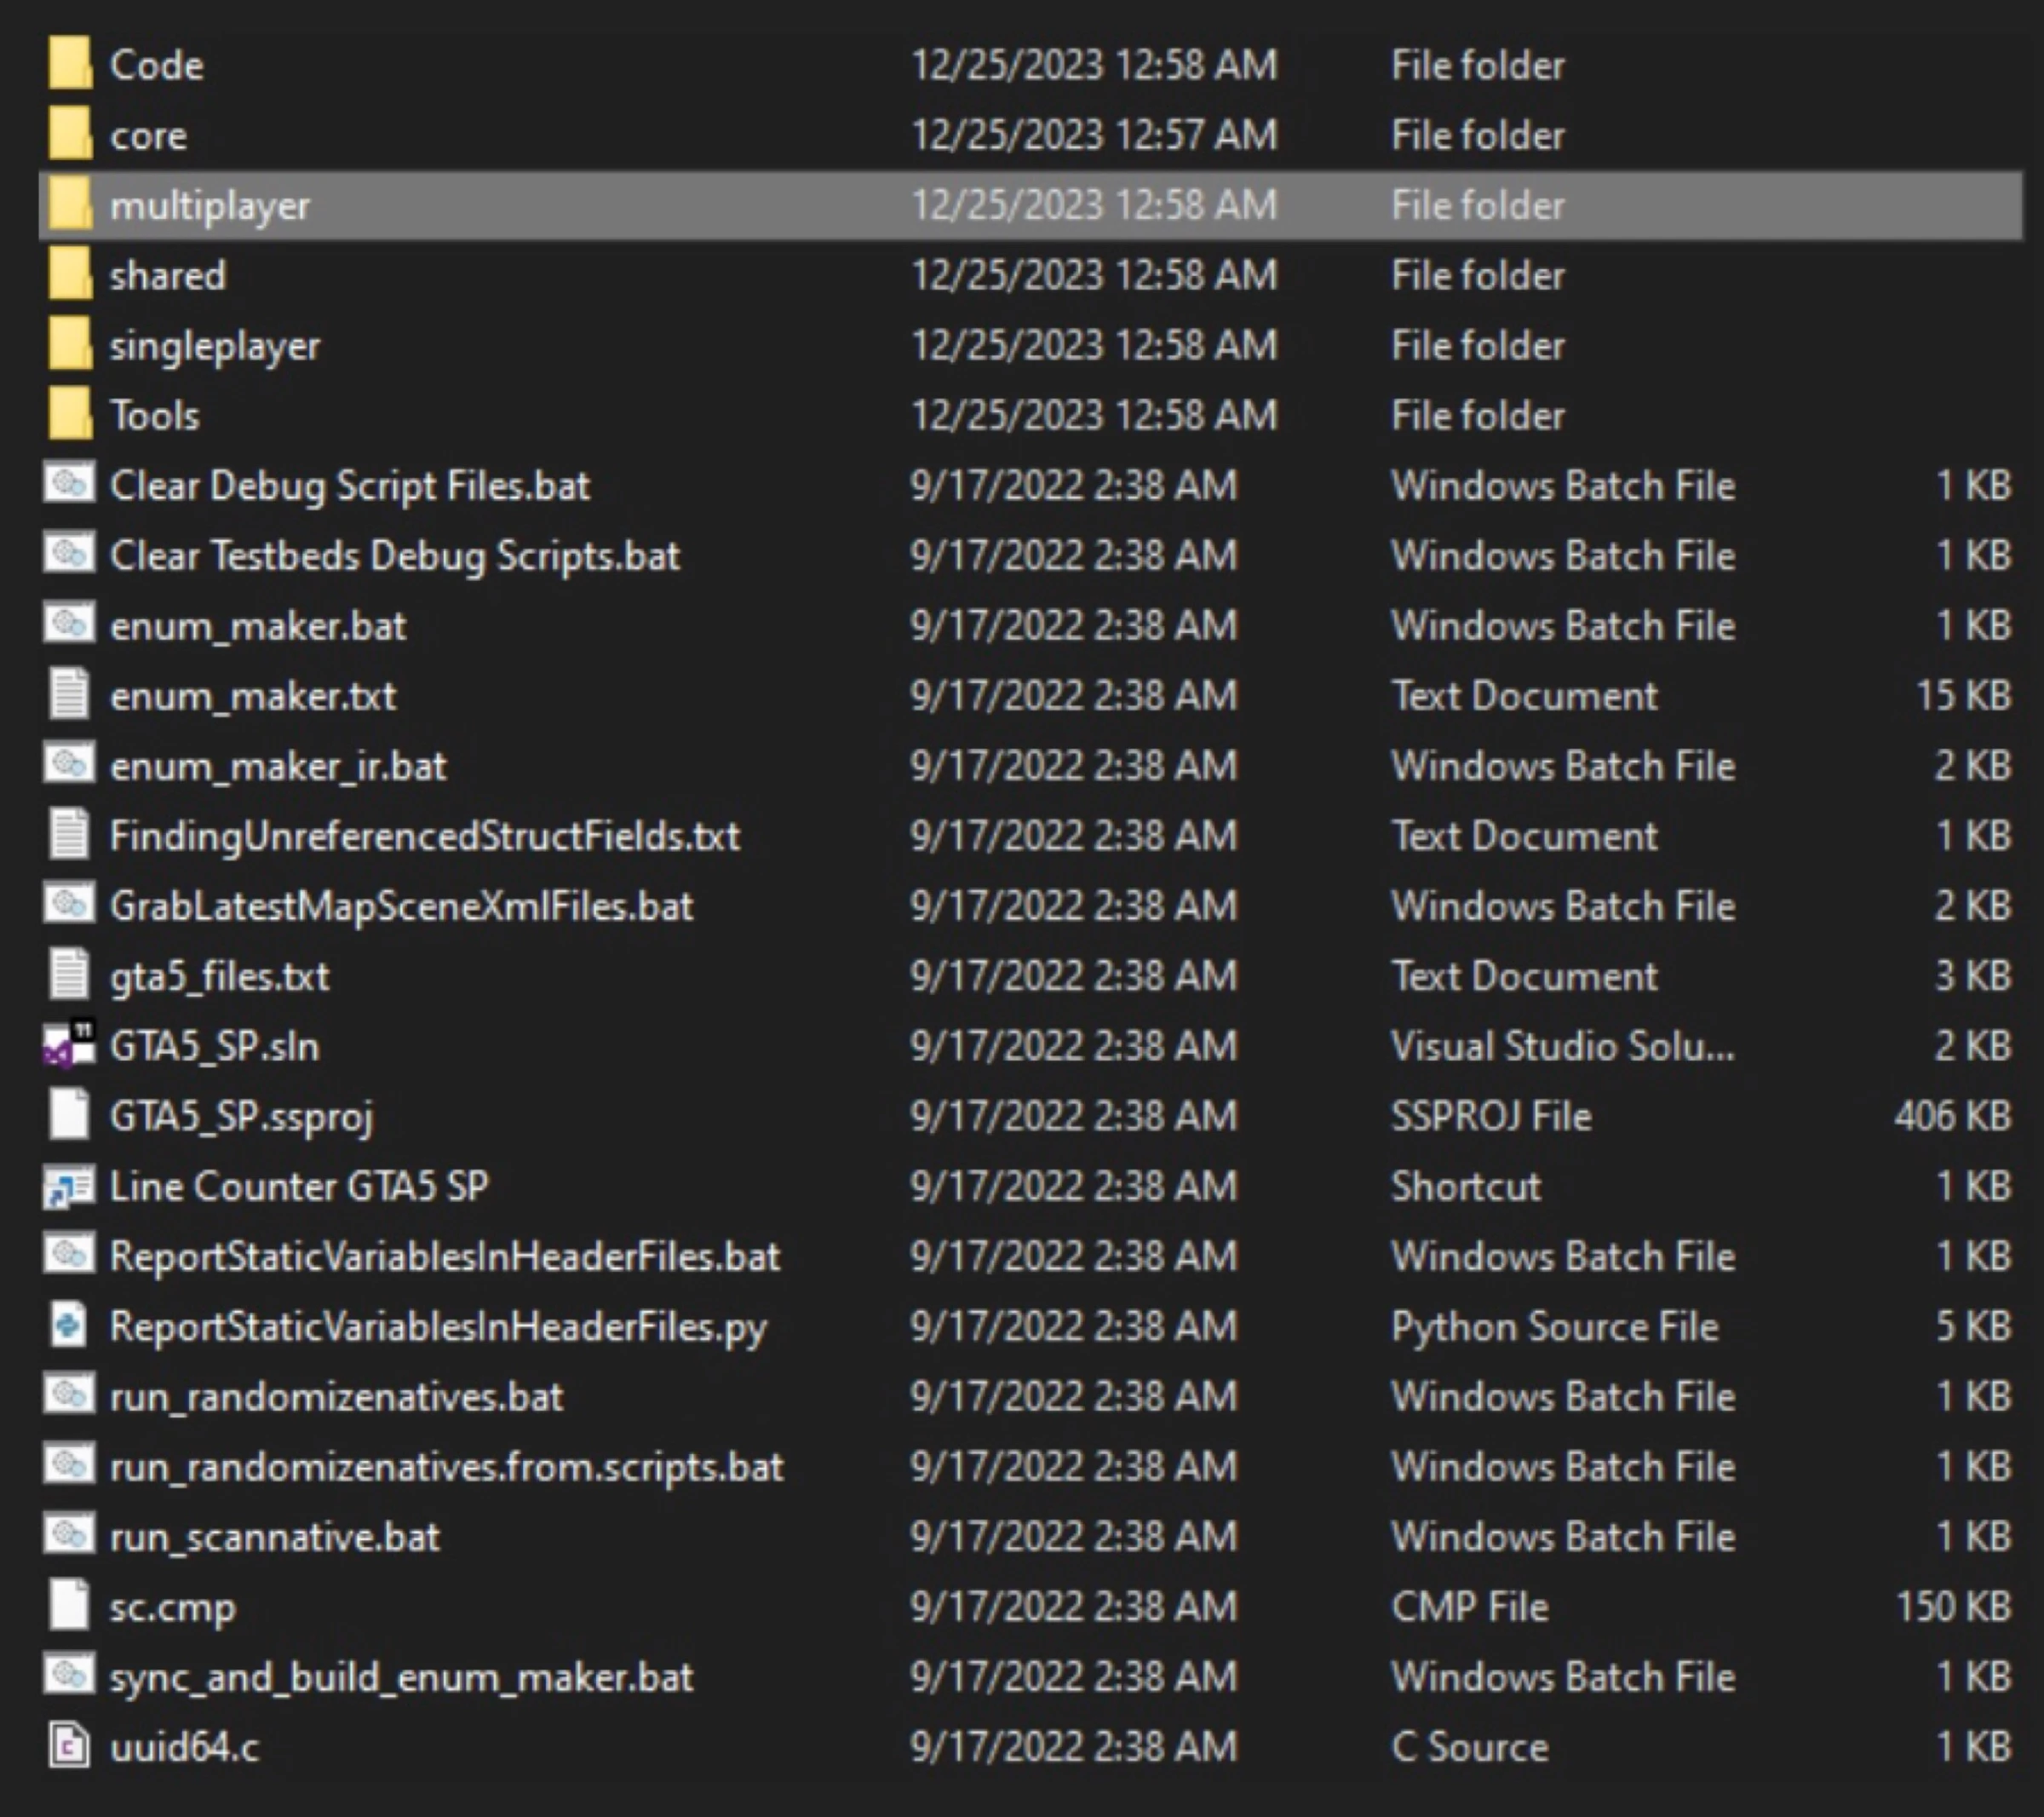The height and width of the screenshot is (1817, 2044).
Task: Click the 'sc.cmp' file name
Action: point(172,1608)
